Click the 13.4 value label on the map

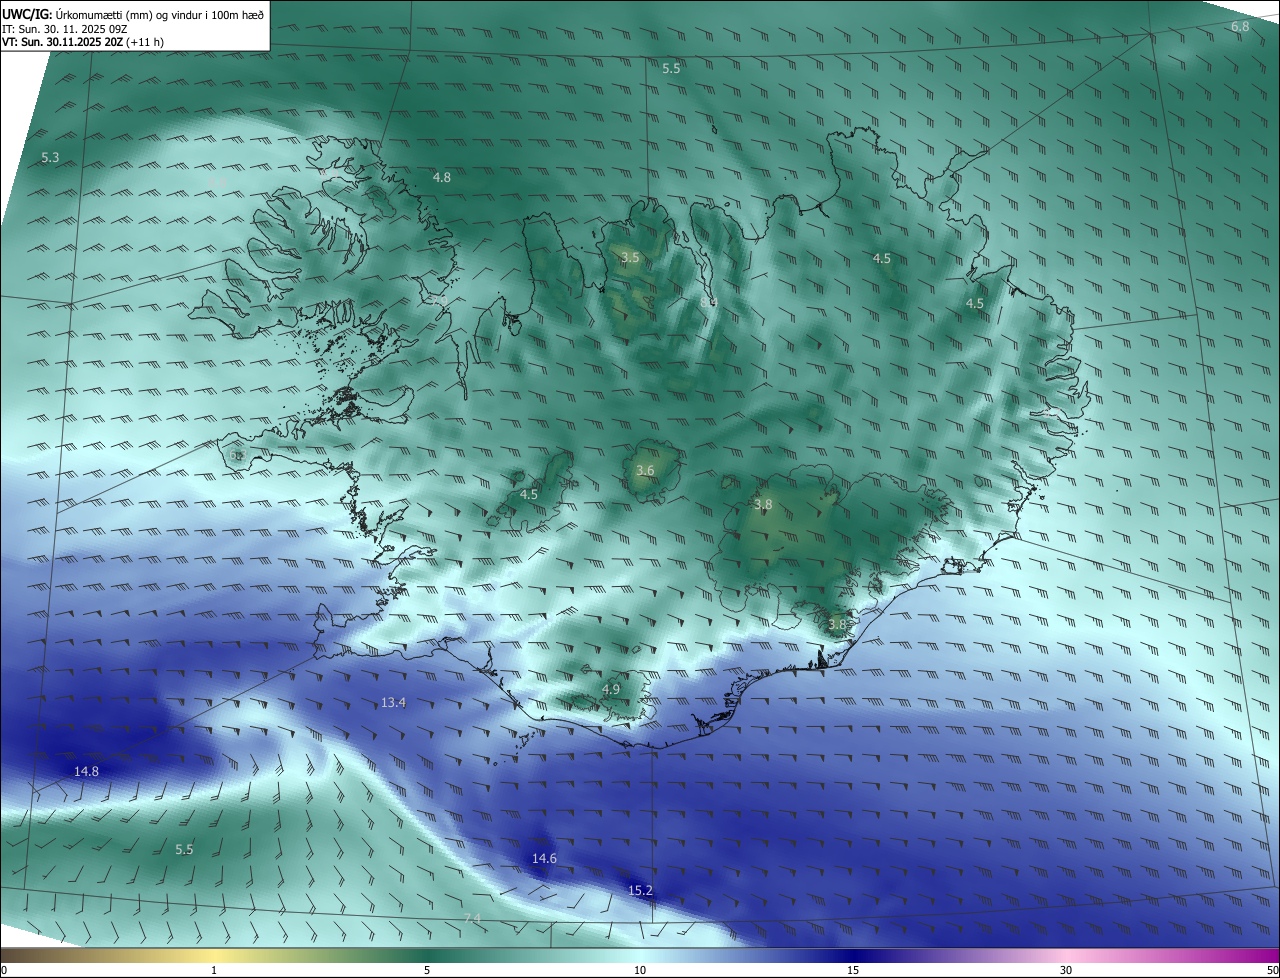coord(393,703)
